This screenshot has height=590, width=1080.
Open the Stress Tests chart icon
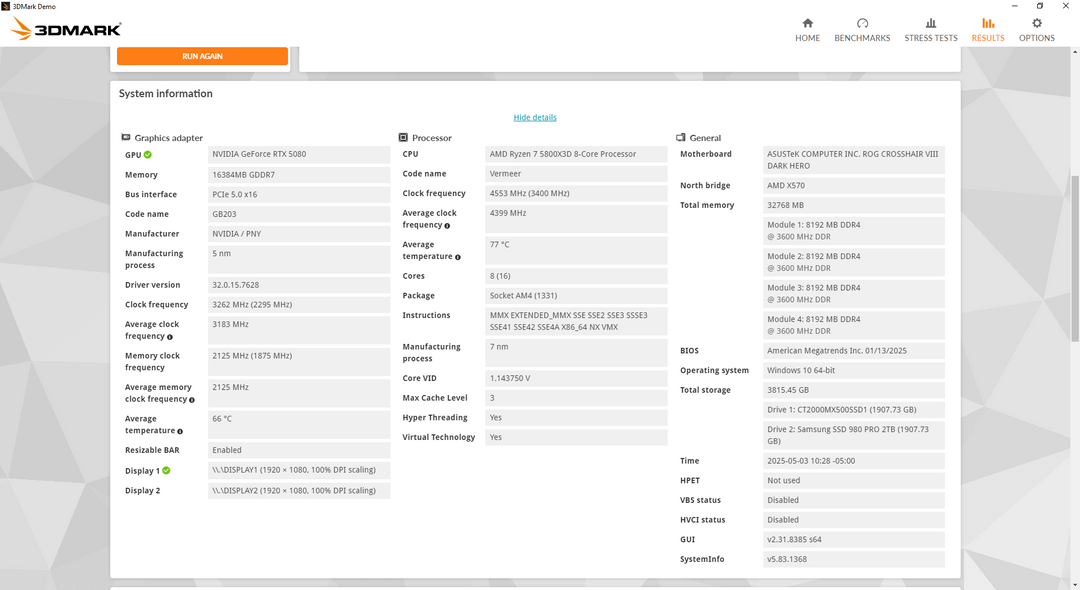[x=931, y=23]
